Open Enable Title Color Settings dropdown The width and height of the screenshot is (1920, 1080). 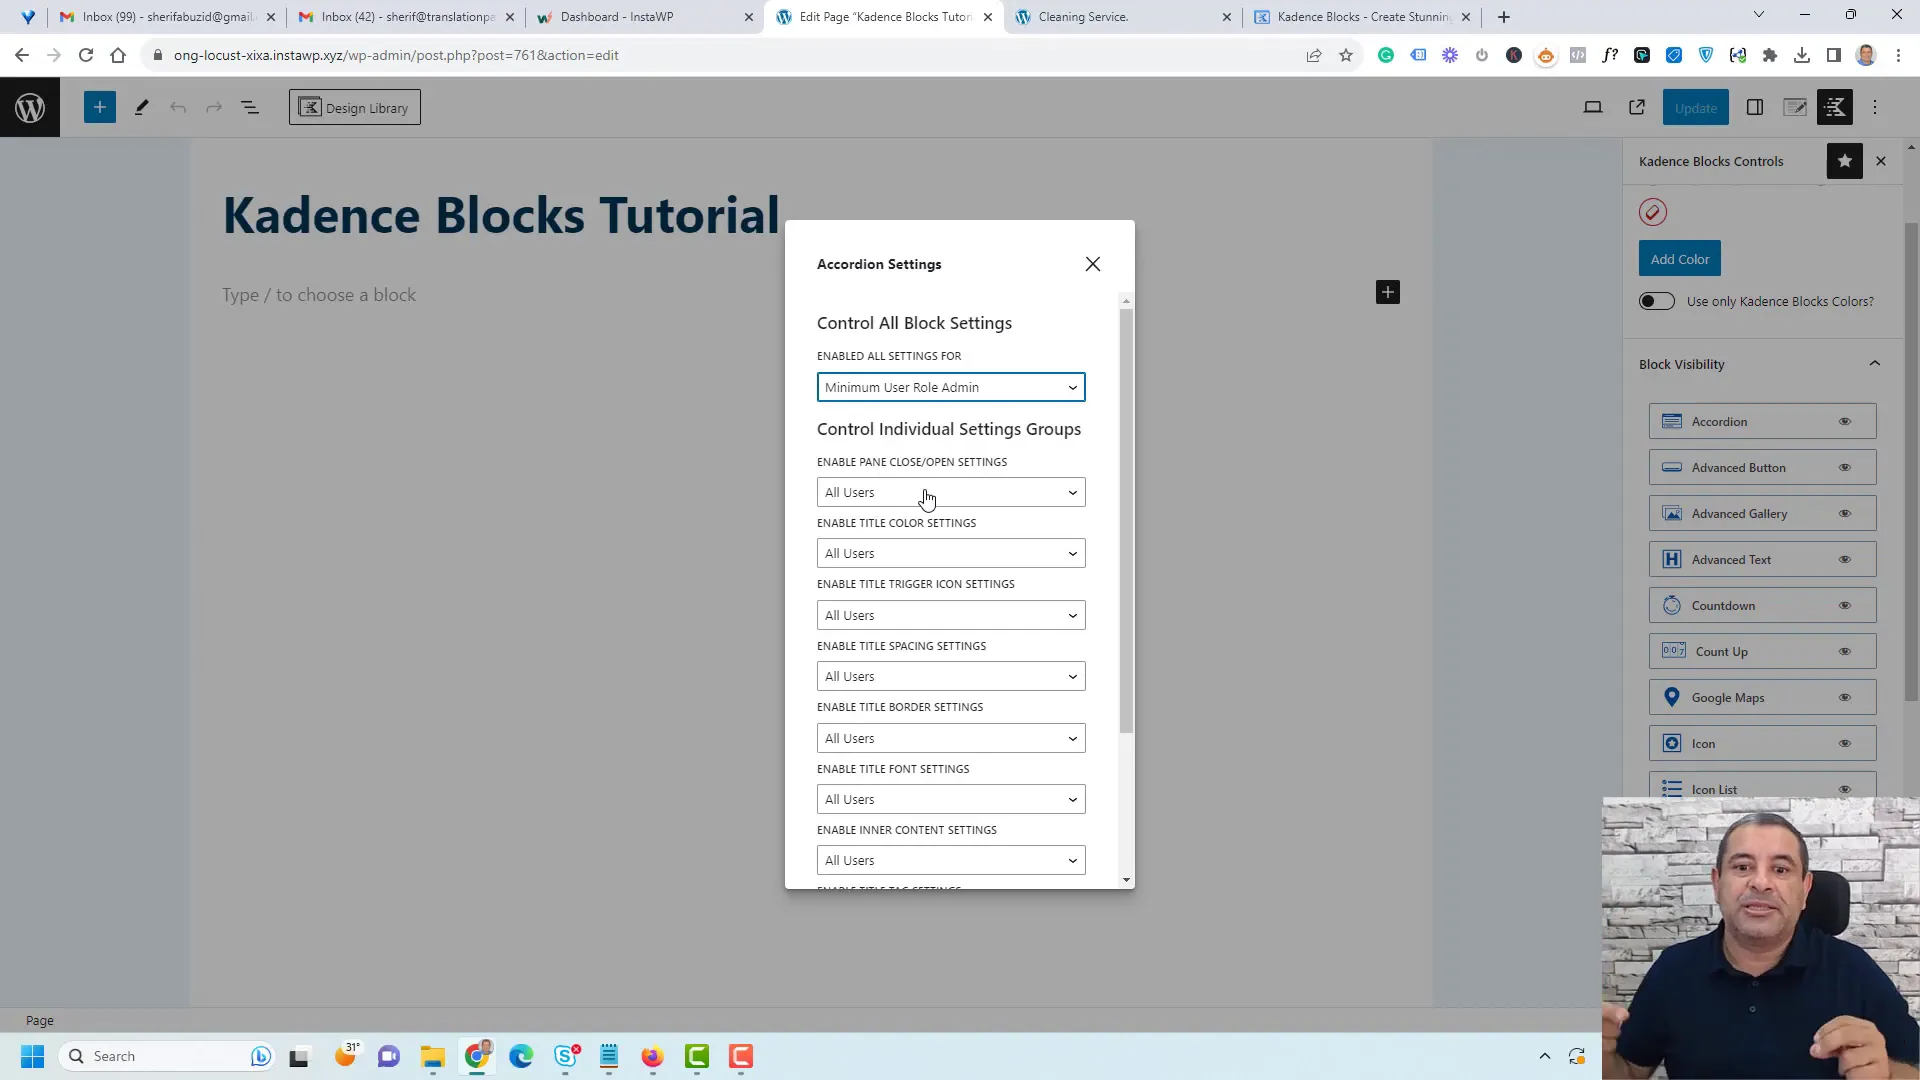click(x=951, y=553)
